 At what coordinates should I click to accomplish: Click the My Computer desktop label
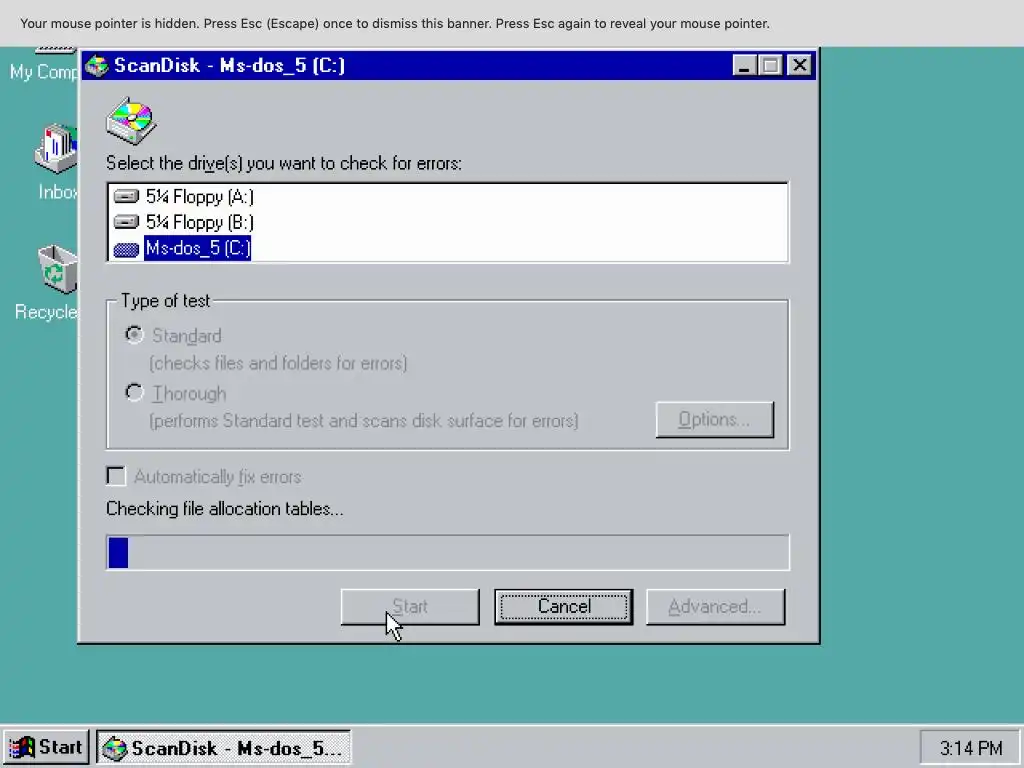pos(44,72)
